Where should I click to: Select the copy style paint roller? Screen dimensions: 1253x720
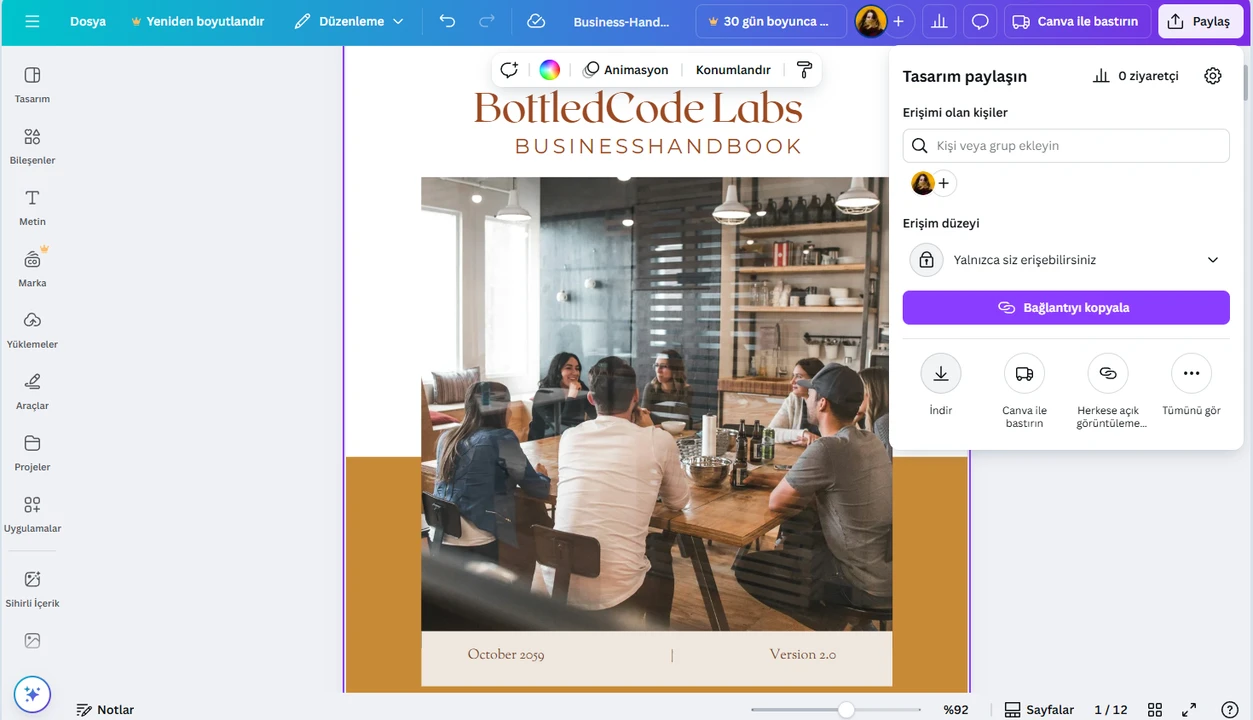(804, 70)
